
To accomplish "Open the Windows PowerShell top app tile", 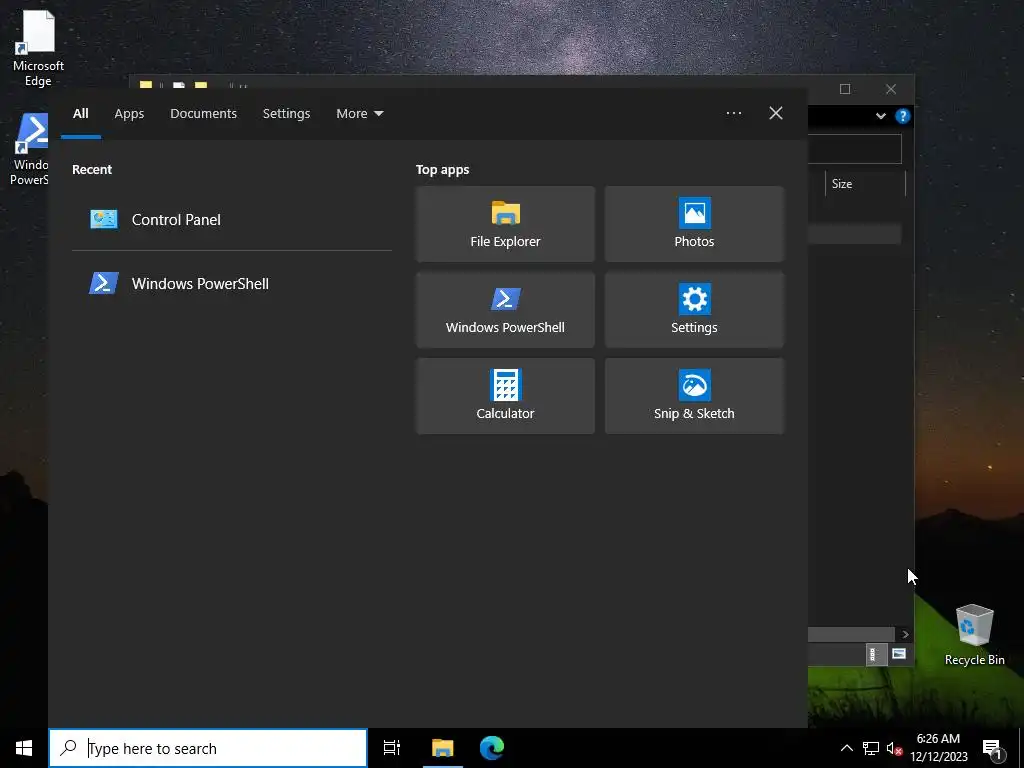I will point(505,310).
